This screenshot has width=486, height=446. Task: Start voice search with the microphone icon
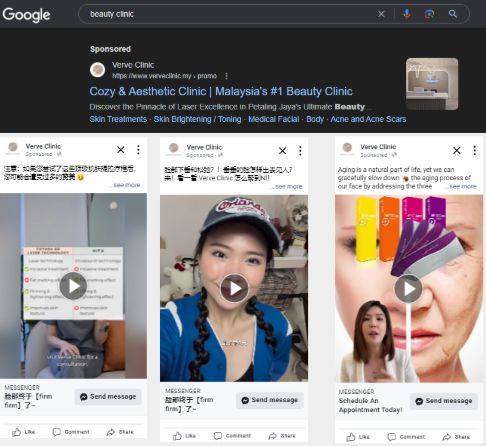coord(407,14)
